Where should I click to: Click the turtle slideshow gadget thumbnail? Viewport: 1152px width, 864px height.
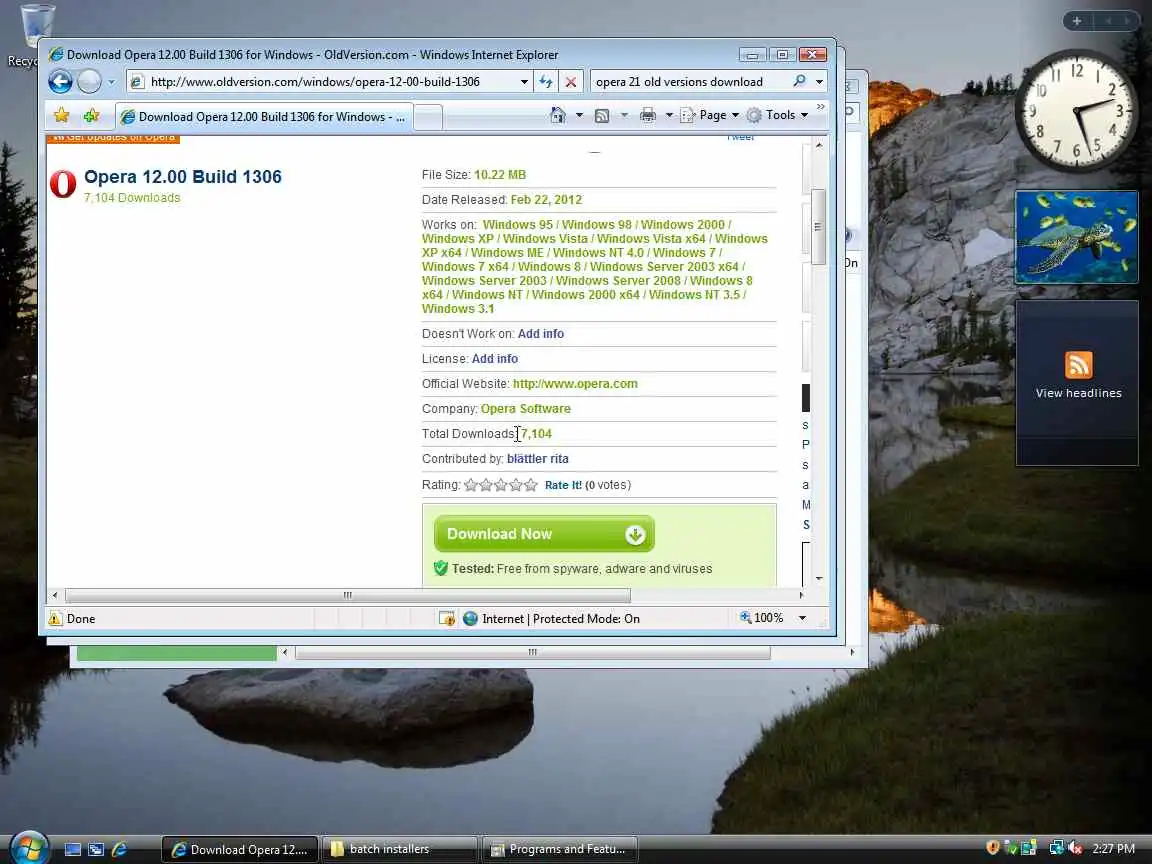1076,237
